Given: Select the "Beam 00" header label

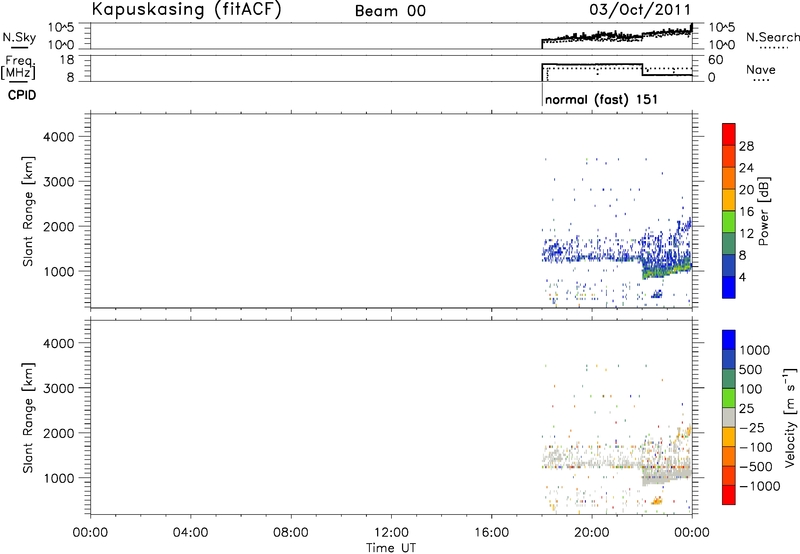Looking at the screenshot, I should [x=390, y=11].
